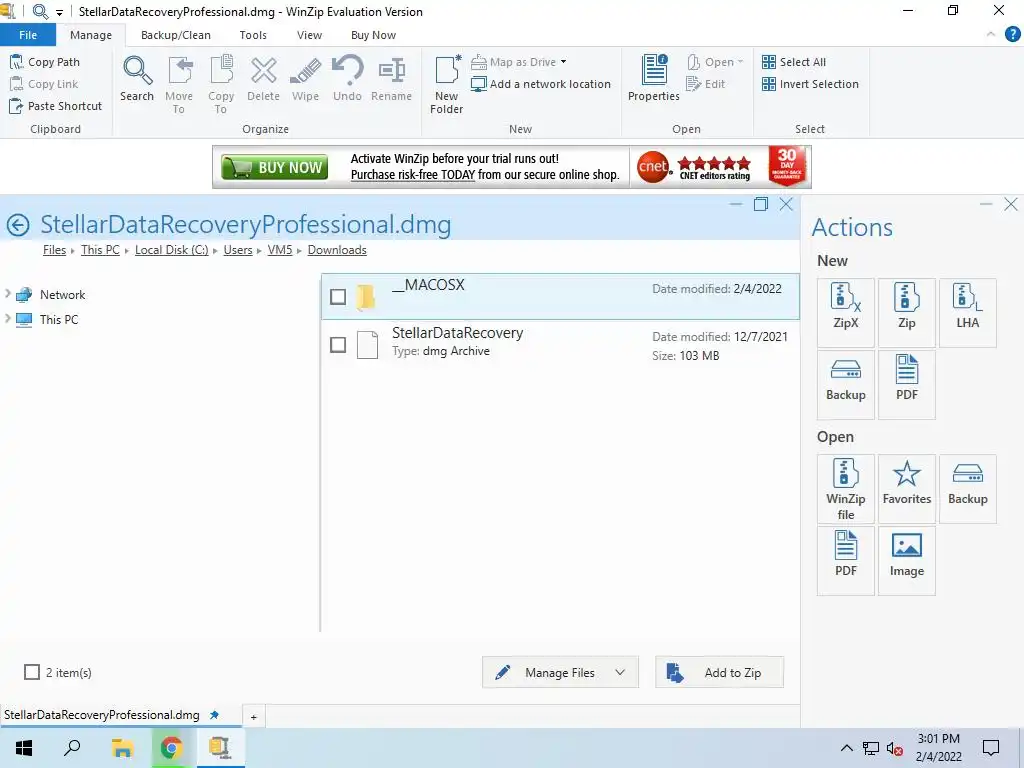This screenshot has width=1024, height=768.
Task: Switch to the Tools tab
Action: (253, 35)
